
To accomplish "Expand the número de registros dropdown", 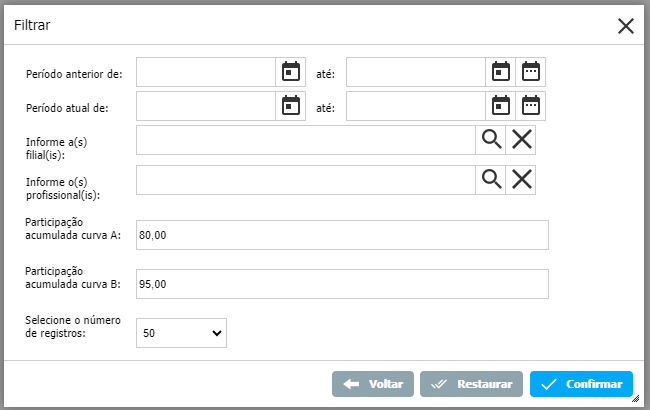I will (x=181, y=333).
